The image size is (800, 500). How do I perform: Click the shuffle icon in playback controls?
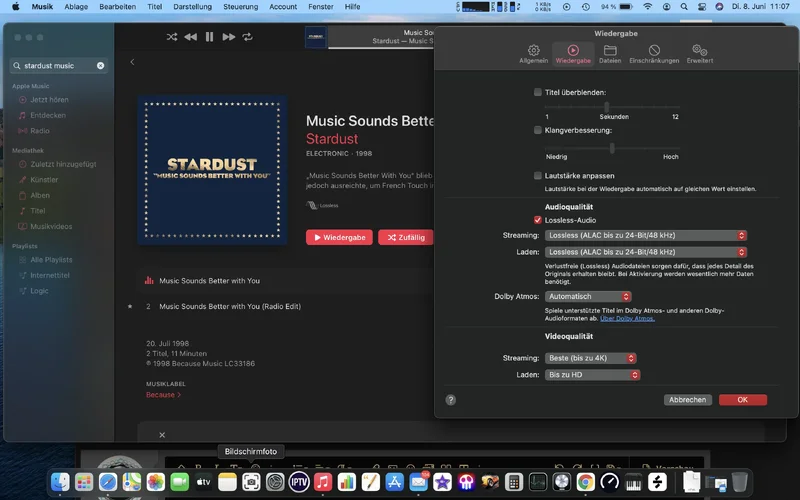point(172,37)
